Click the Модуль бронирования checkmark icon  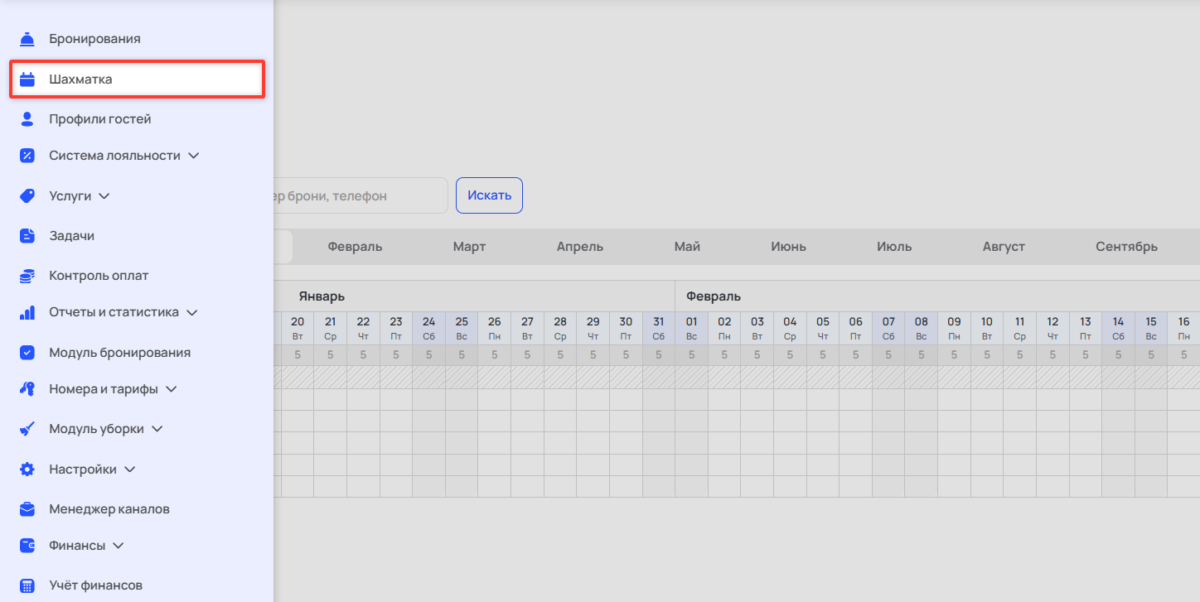[28, 352]
